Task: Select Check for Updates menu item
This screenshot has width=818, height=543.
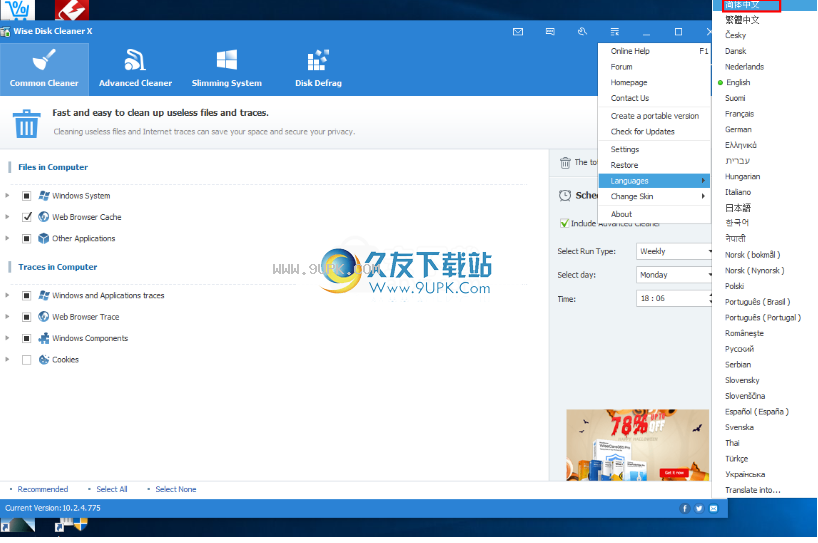Action: pyautogui.click(x=654, y=131)
